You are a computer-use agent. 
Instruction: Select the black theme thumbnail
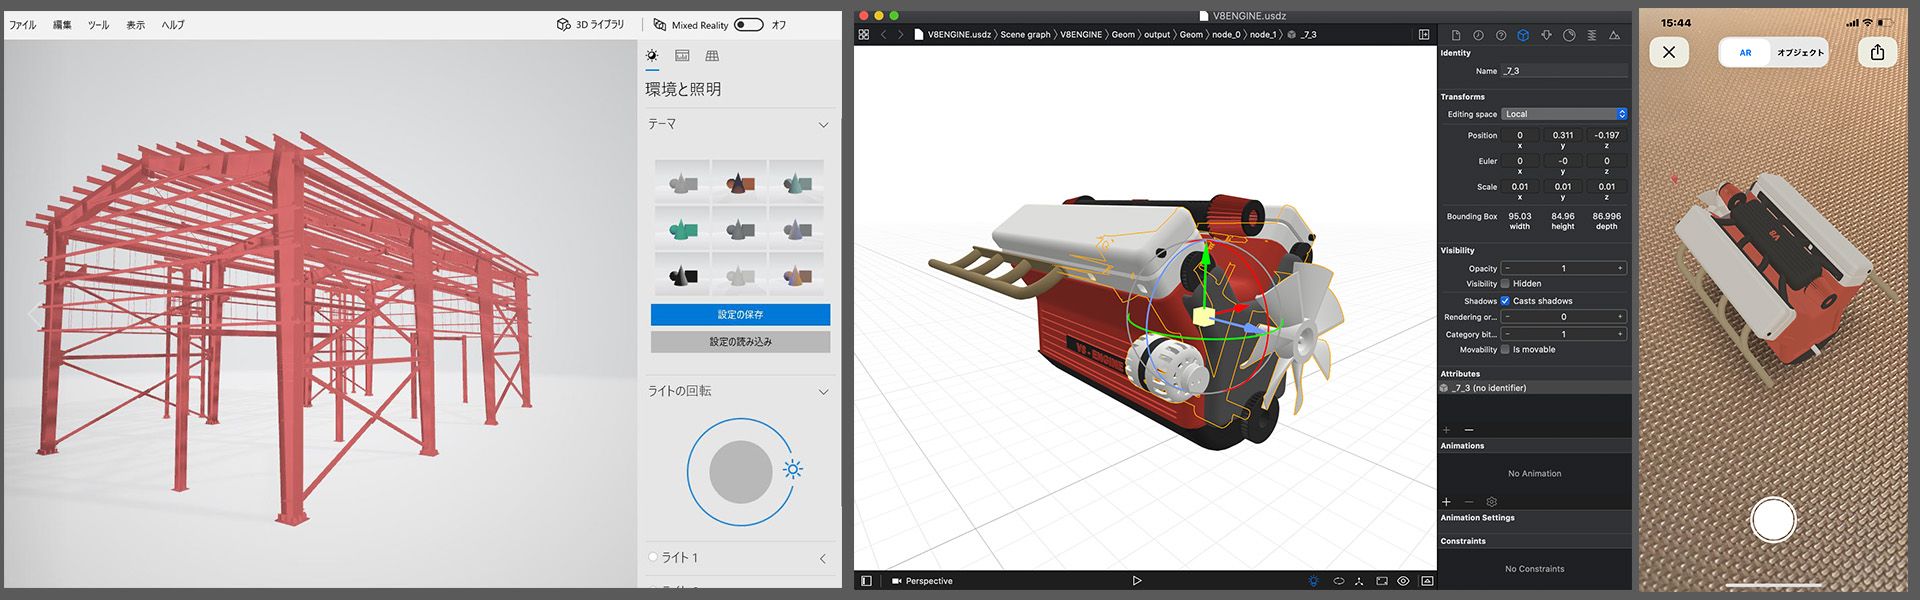[682, 274]
